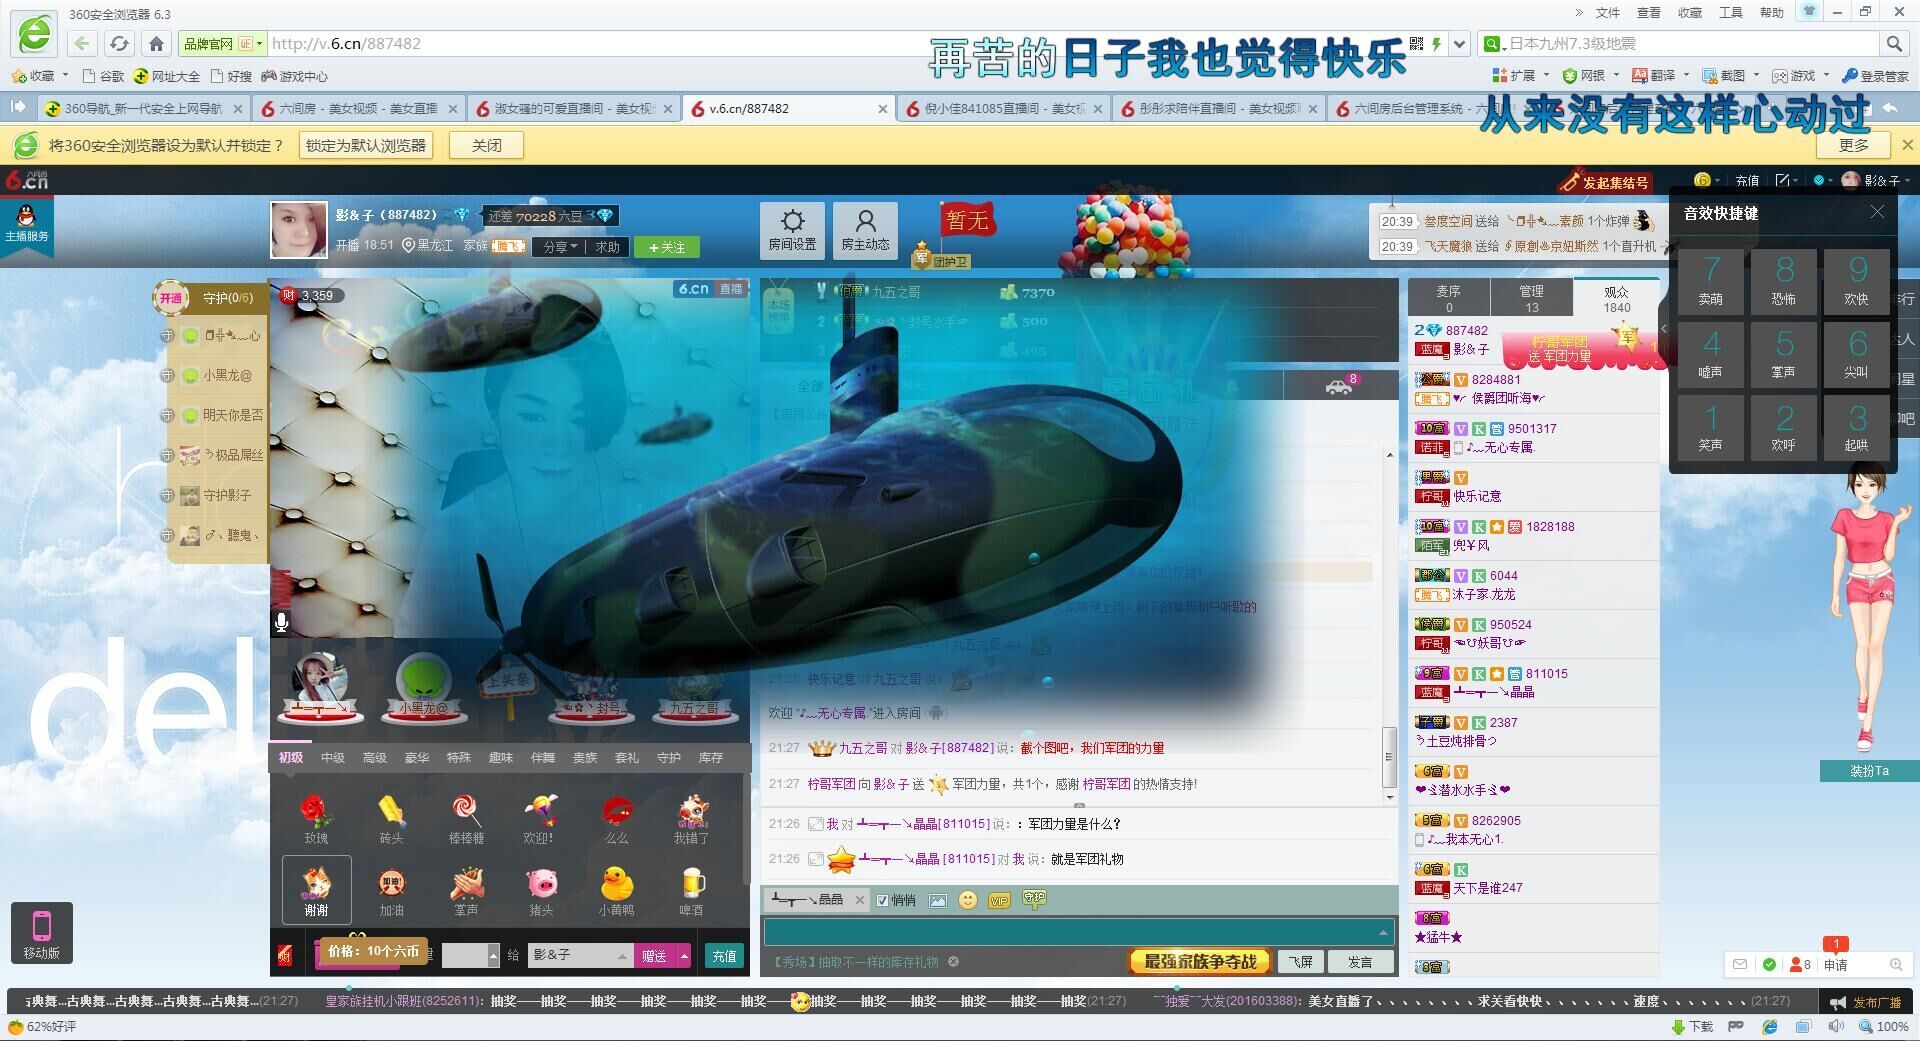Select the 加油 gift
Viewport: 1920px width, 1041px height.
391,891
